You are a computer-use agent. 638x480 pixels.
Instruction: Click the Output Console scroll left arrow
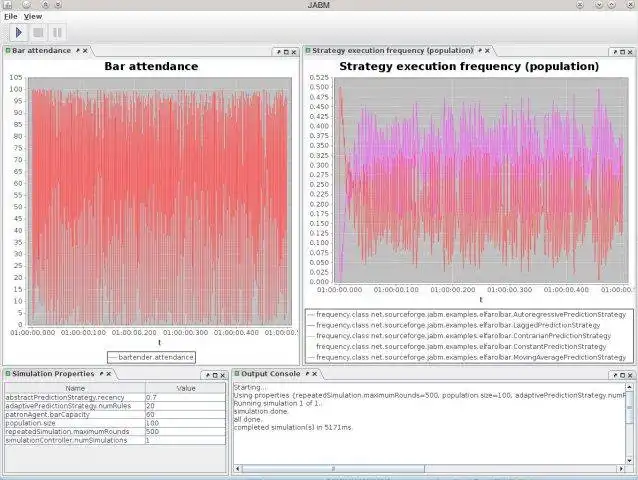238,469
